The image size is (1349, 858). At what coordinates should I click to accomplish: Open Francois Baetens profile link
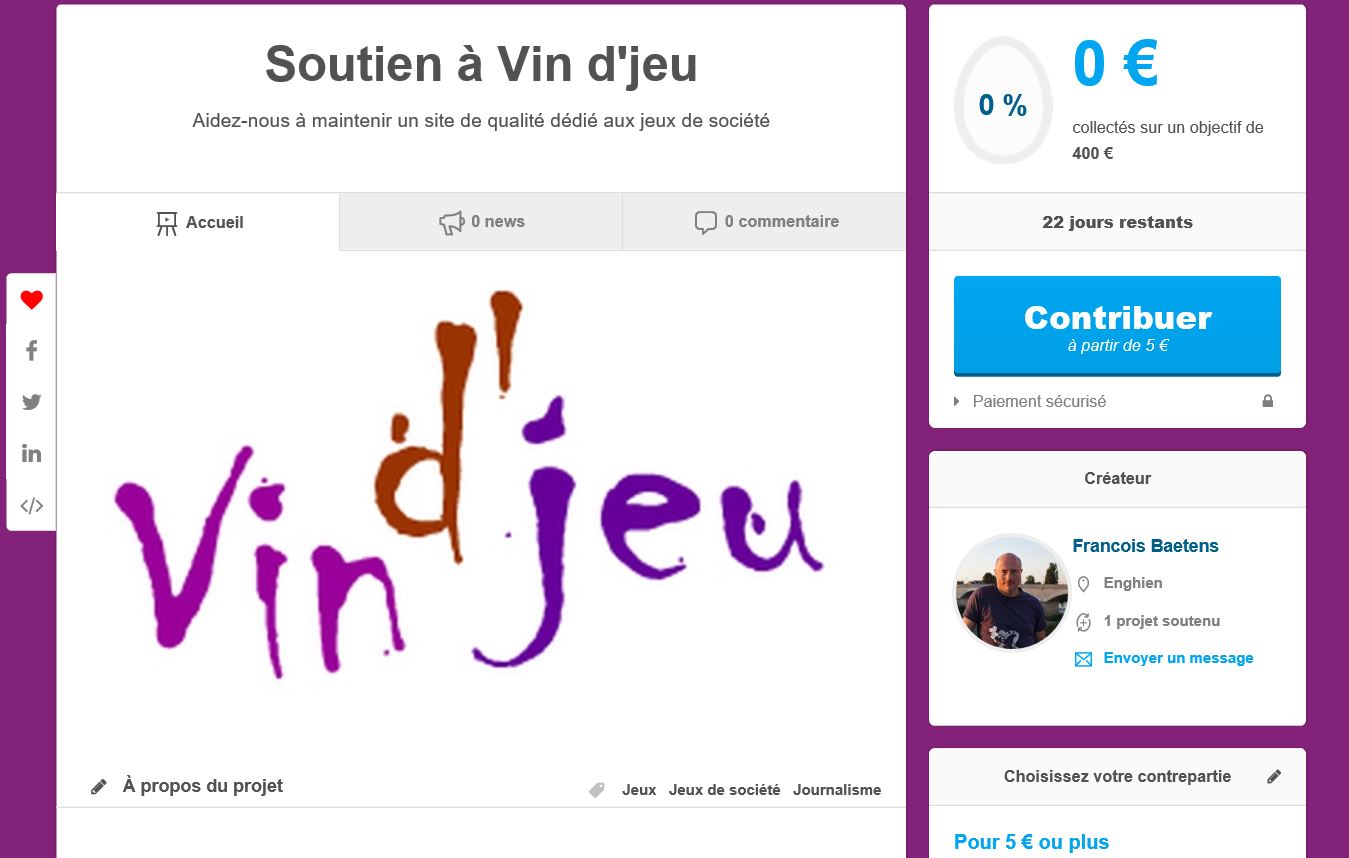(1145, 546)
